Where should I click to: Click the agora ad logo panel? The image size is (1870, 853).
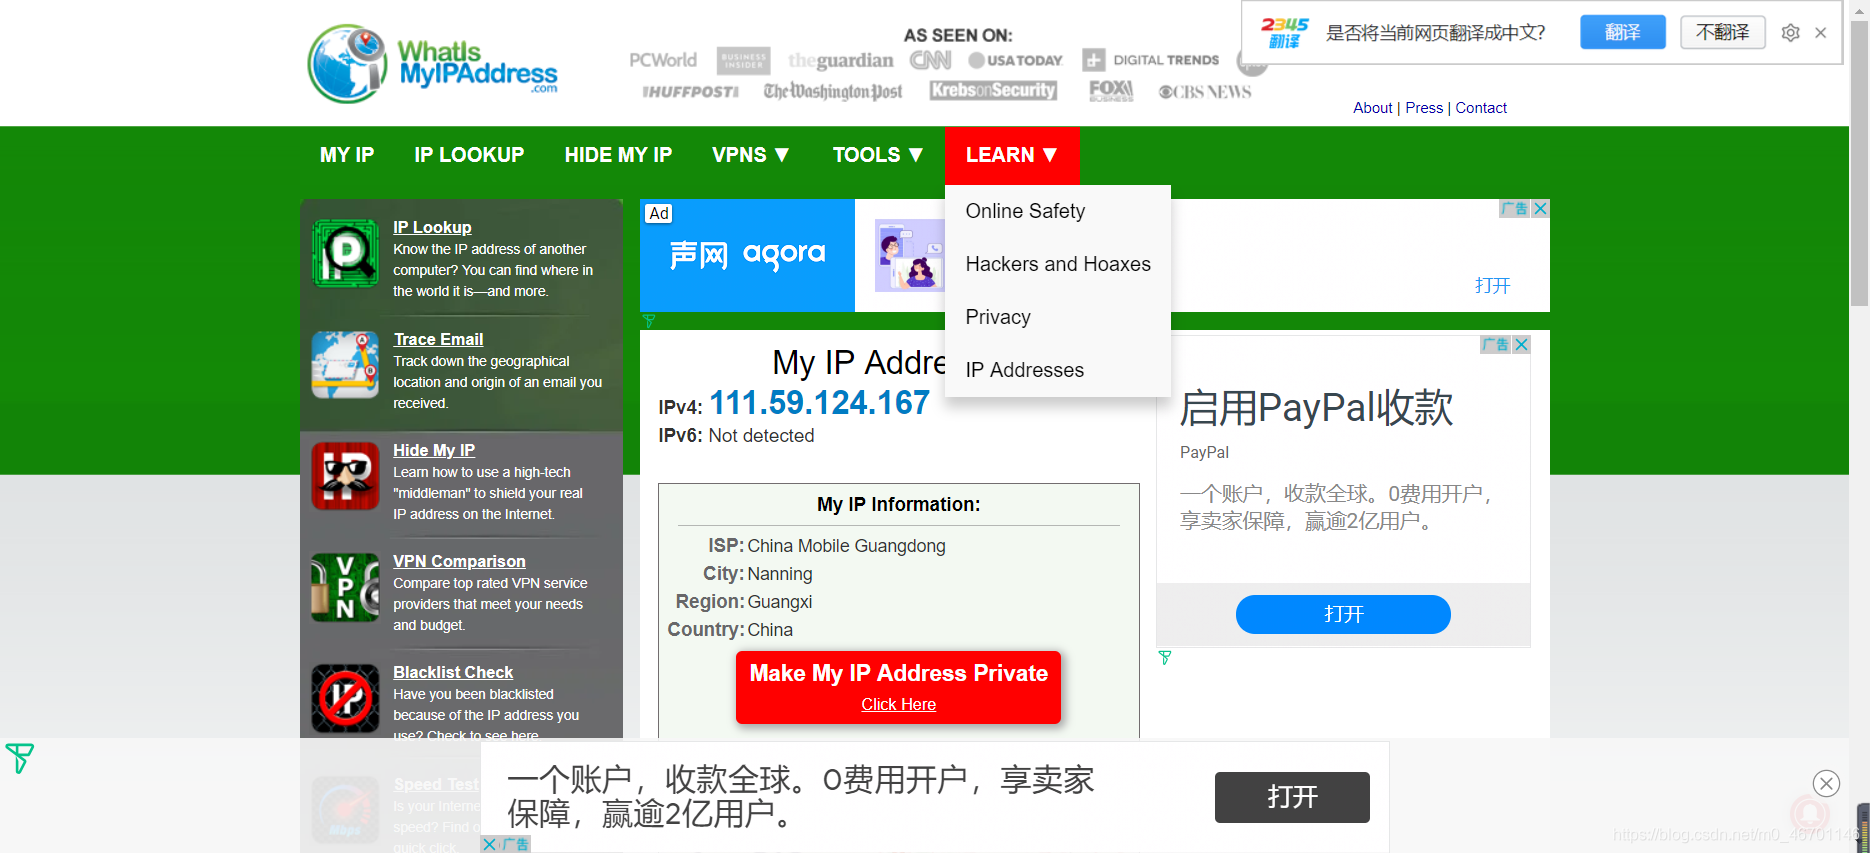coord(747,255)
